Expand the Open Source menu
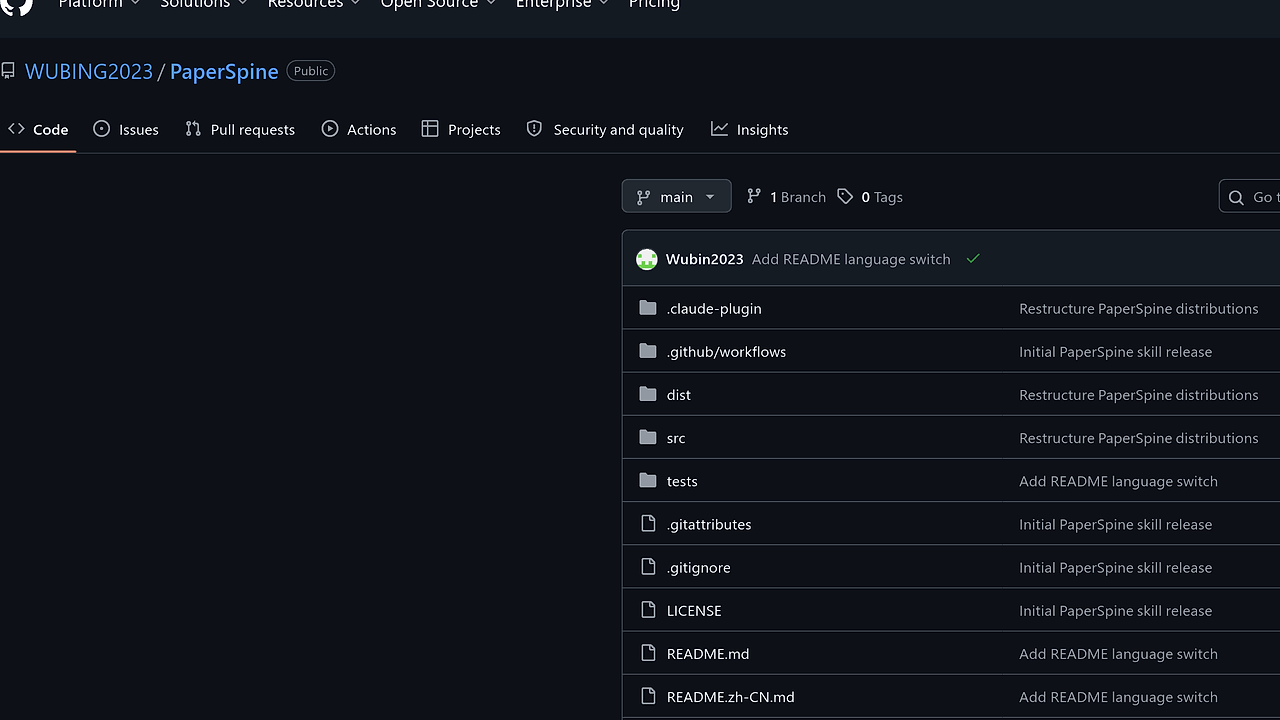 coord(439,4)
